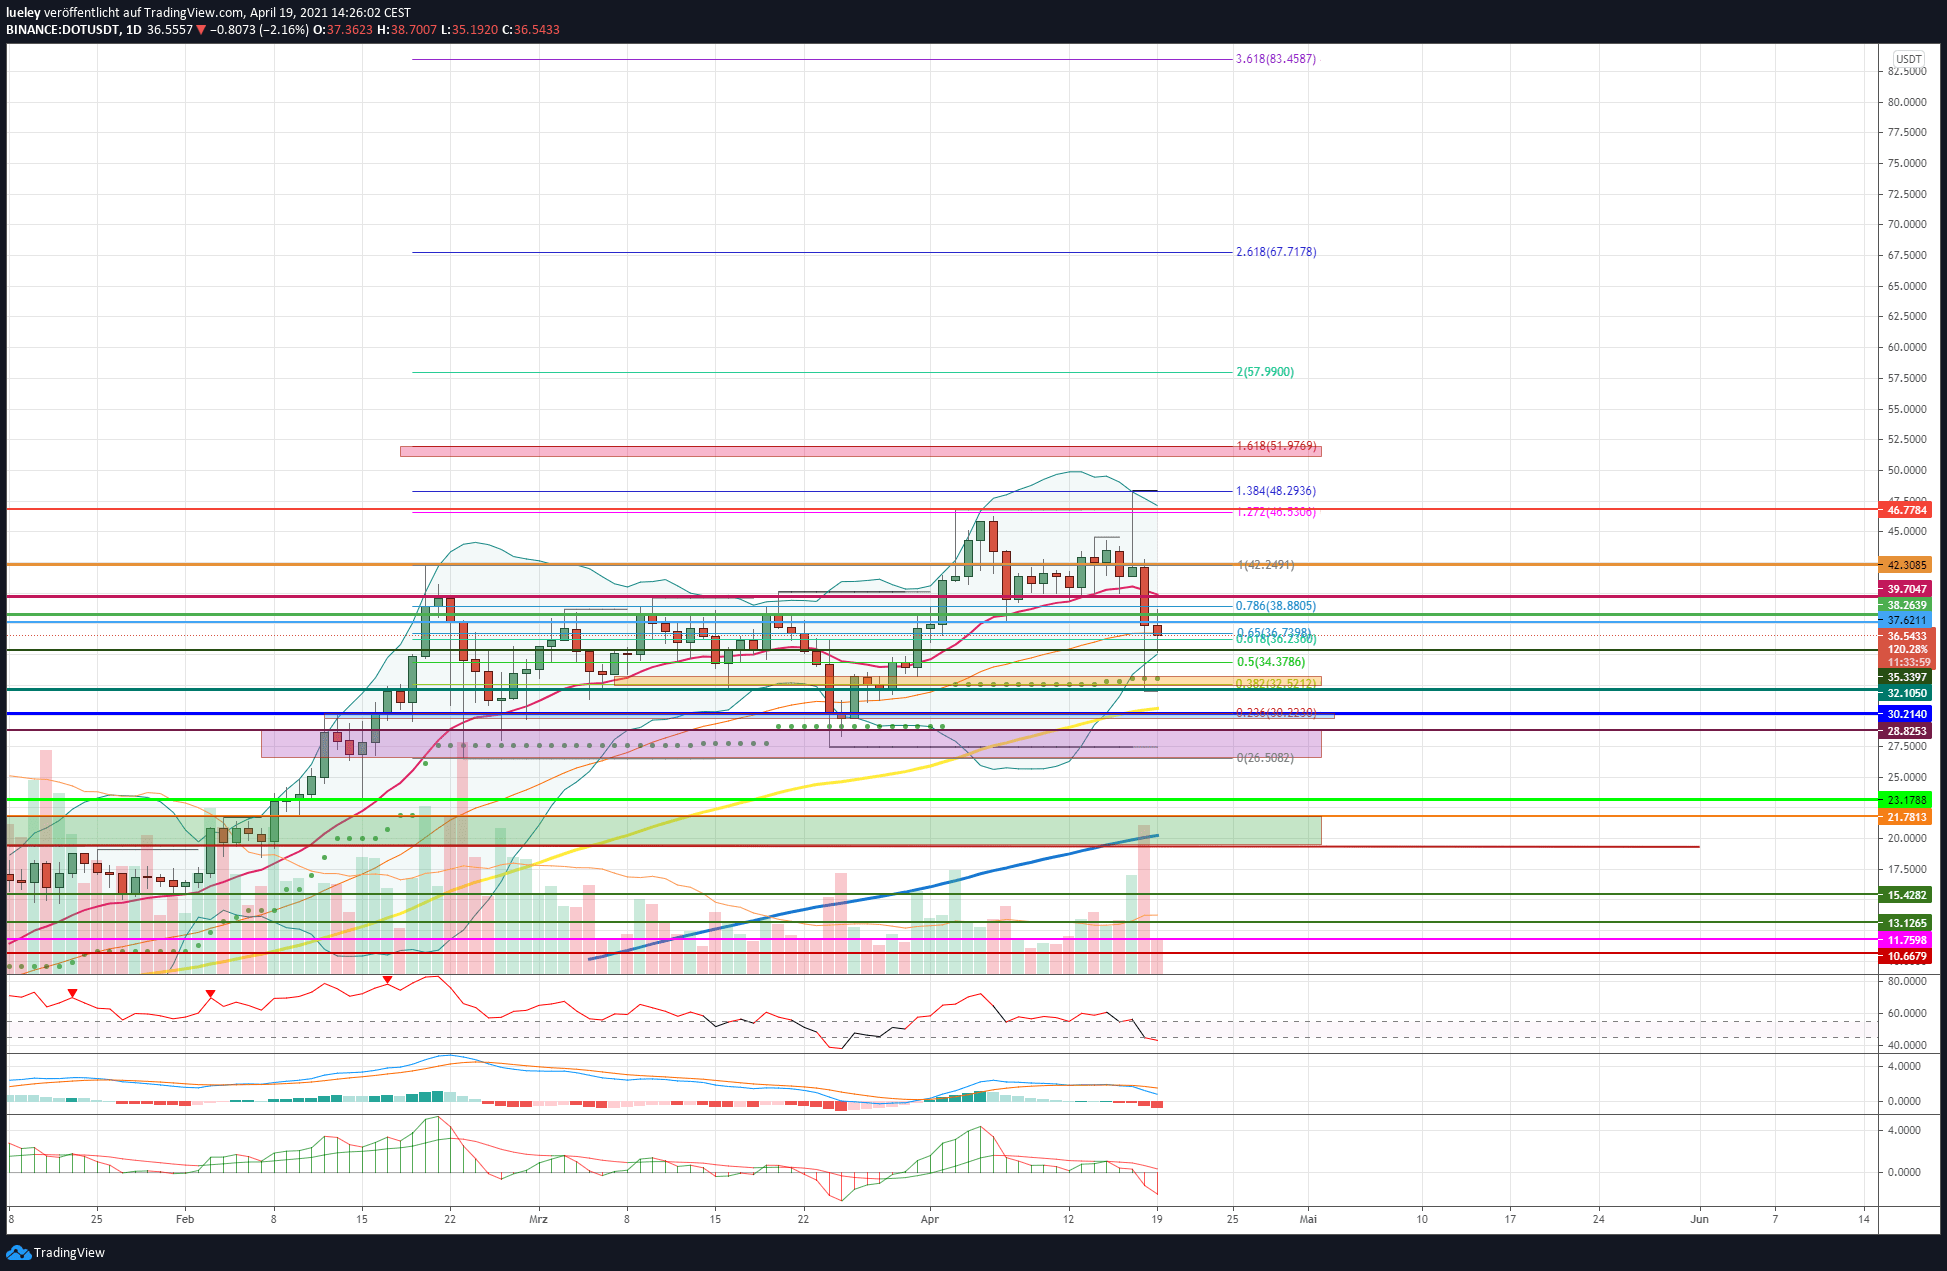This screenshot has width=1947, height=1271.
Task: Click the bright green 23.1788 price tag
Action: tap(1907, 800)
